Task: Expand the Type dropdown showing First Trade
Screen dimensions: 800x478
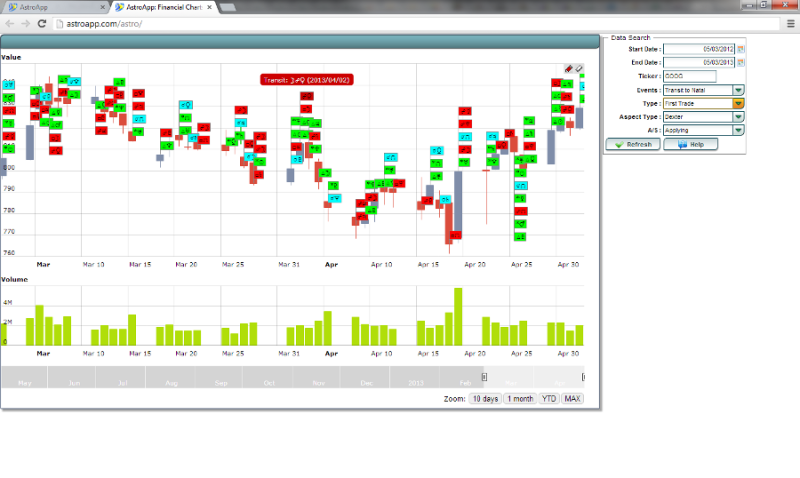Action: point(739,102)
